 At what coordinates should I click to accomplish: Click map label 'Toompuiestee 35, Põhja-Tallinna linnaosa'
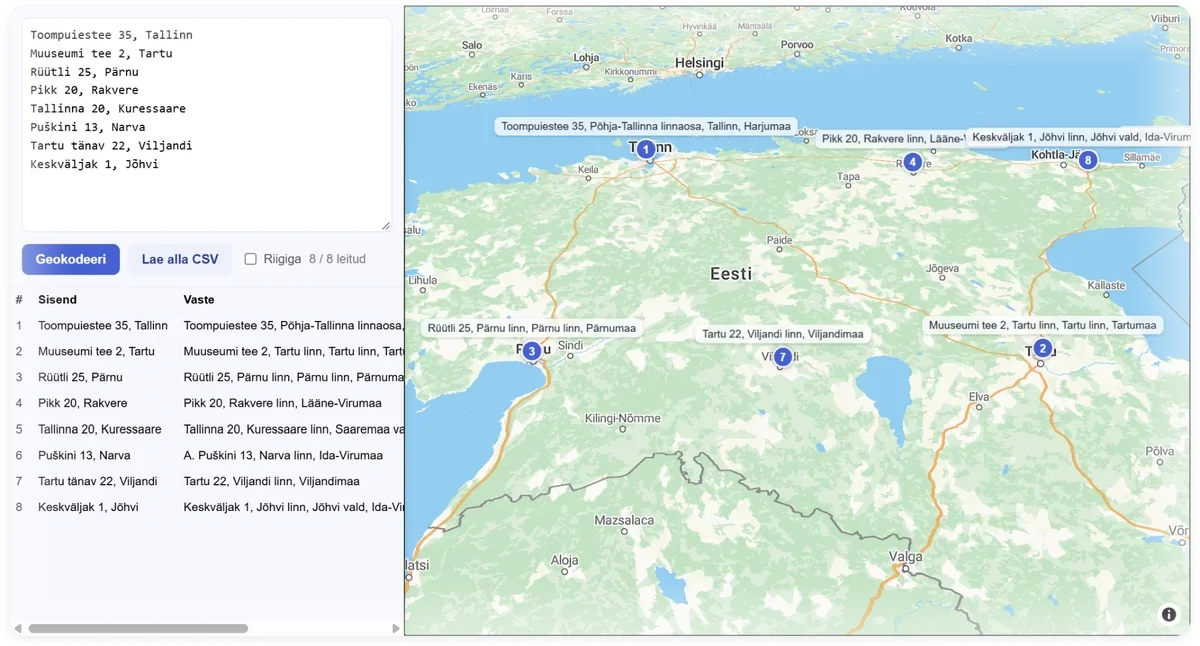click(646, 126)
